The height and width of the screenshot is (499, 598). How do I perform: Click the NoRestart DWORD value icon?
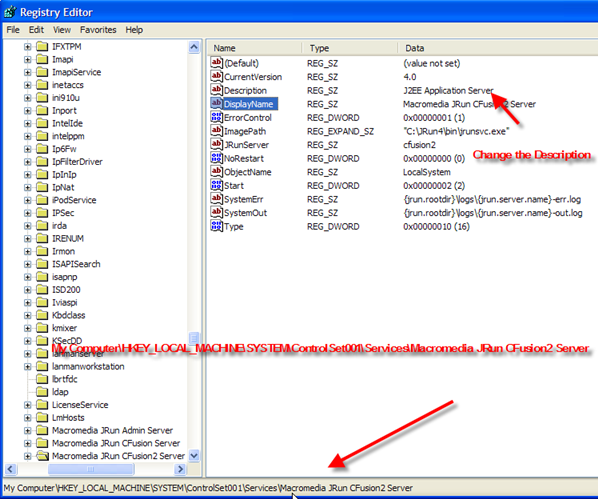216,158
